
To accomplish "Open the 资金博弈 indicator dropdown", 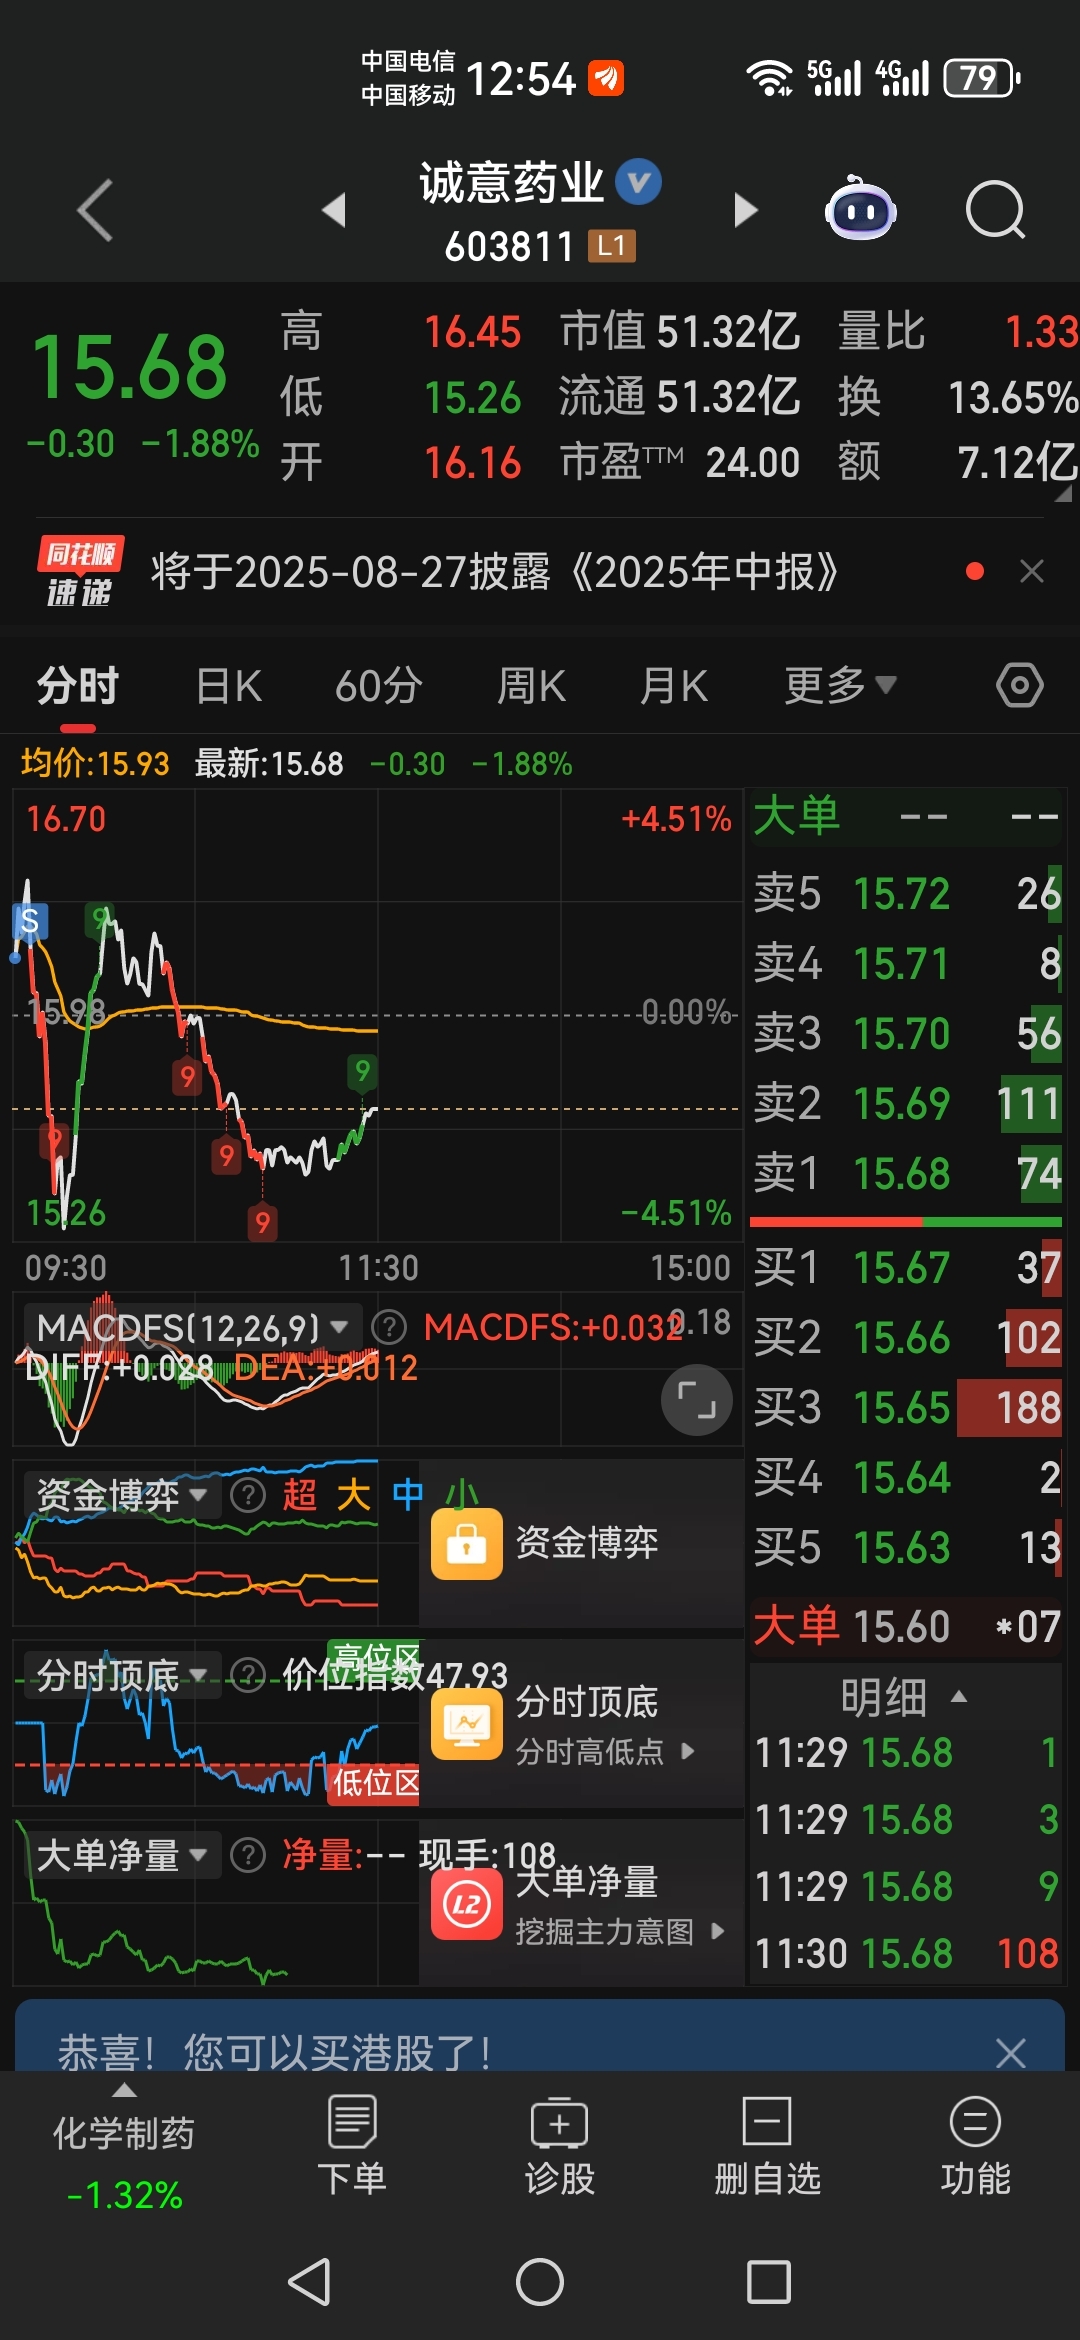I will 122,1495.
